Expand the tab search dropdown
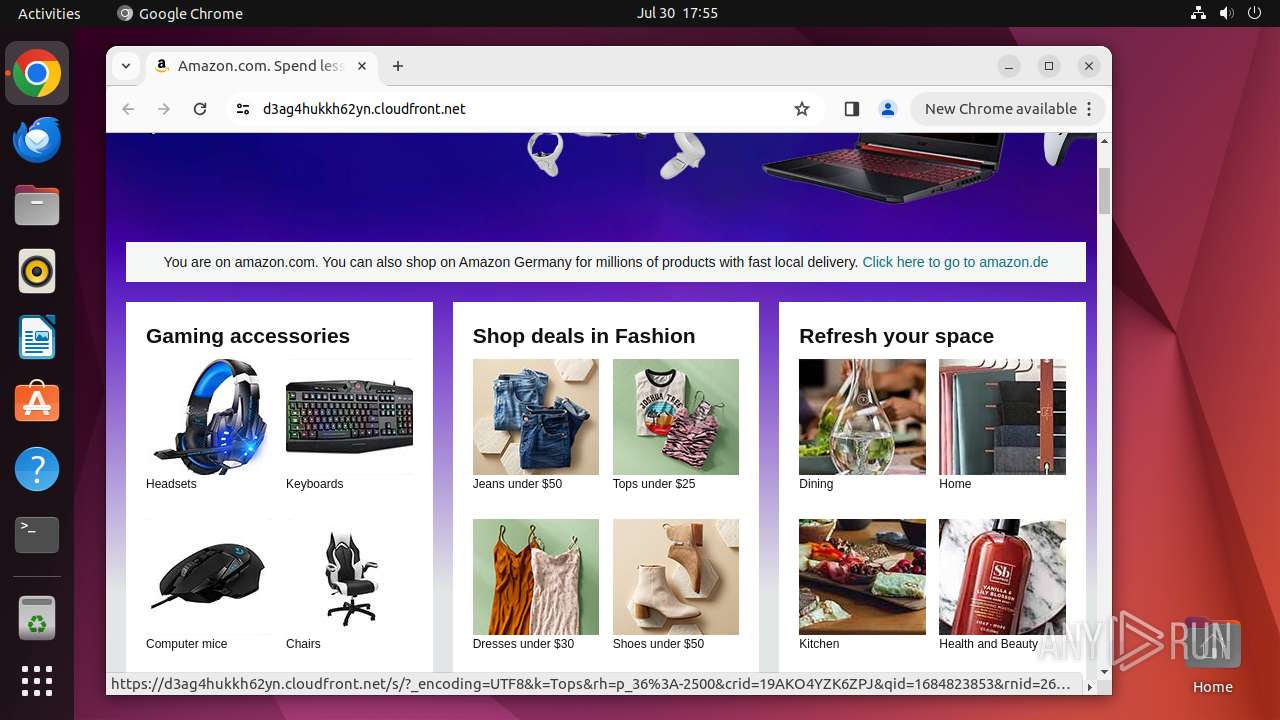 coord(125,66)
